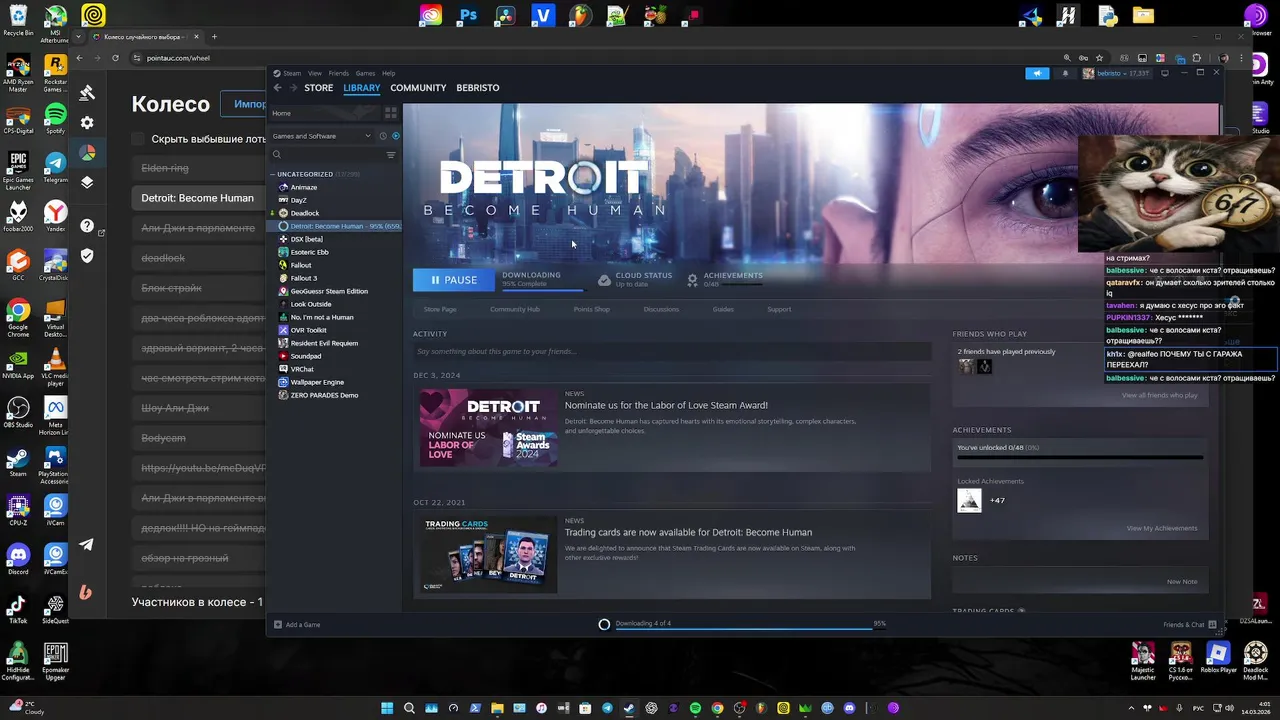Create a New Note in Notes panel

click(x=1181, y=581)
